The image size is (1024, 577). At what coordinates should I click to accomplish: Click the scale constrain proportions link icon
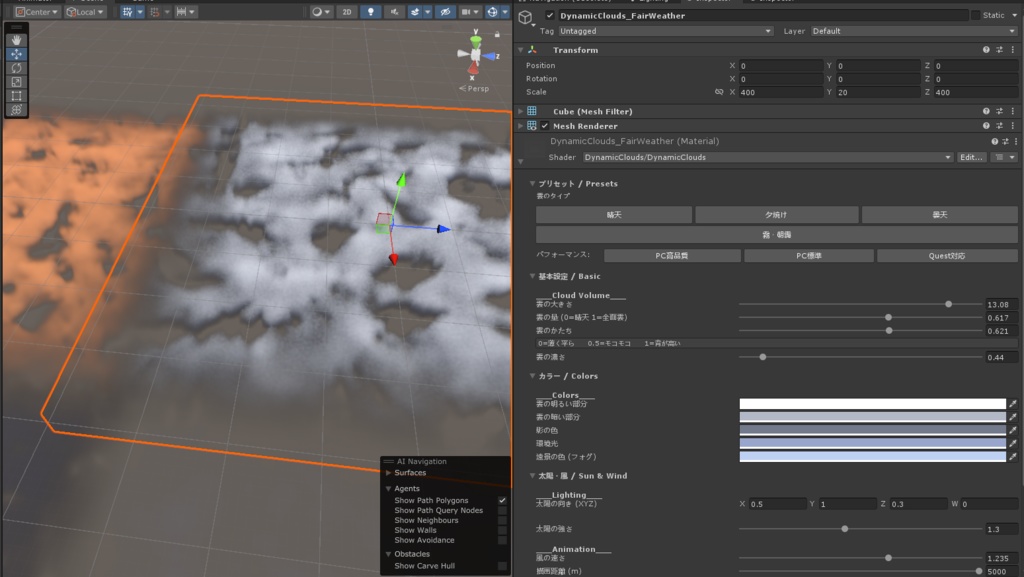coord(718,92)
